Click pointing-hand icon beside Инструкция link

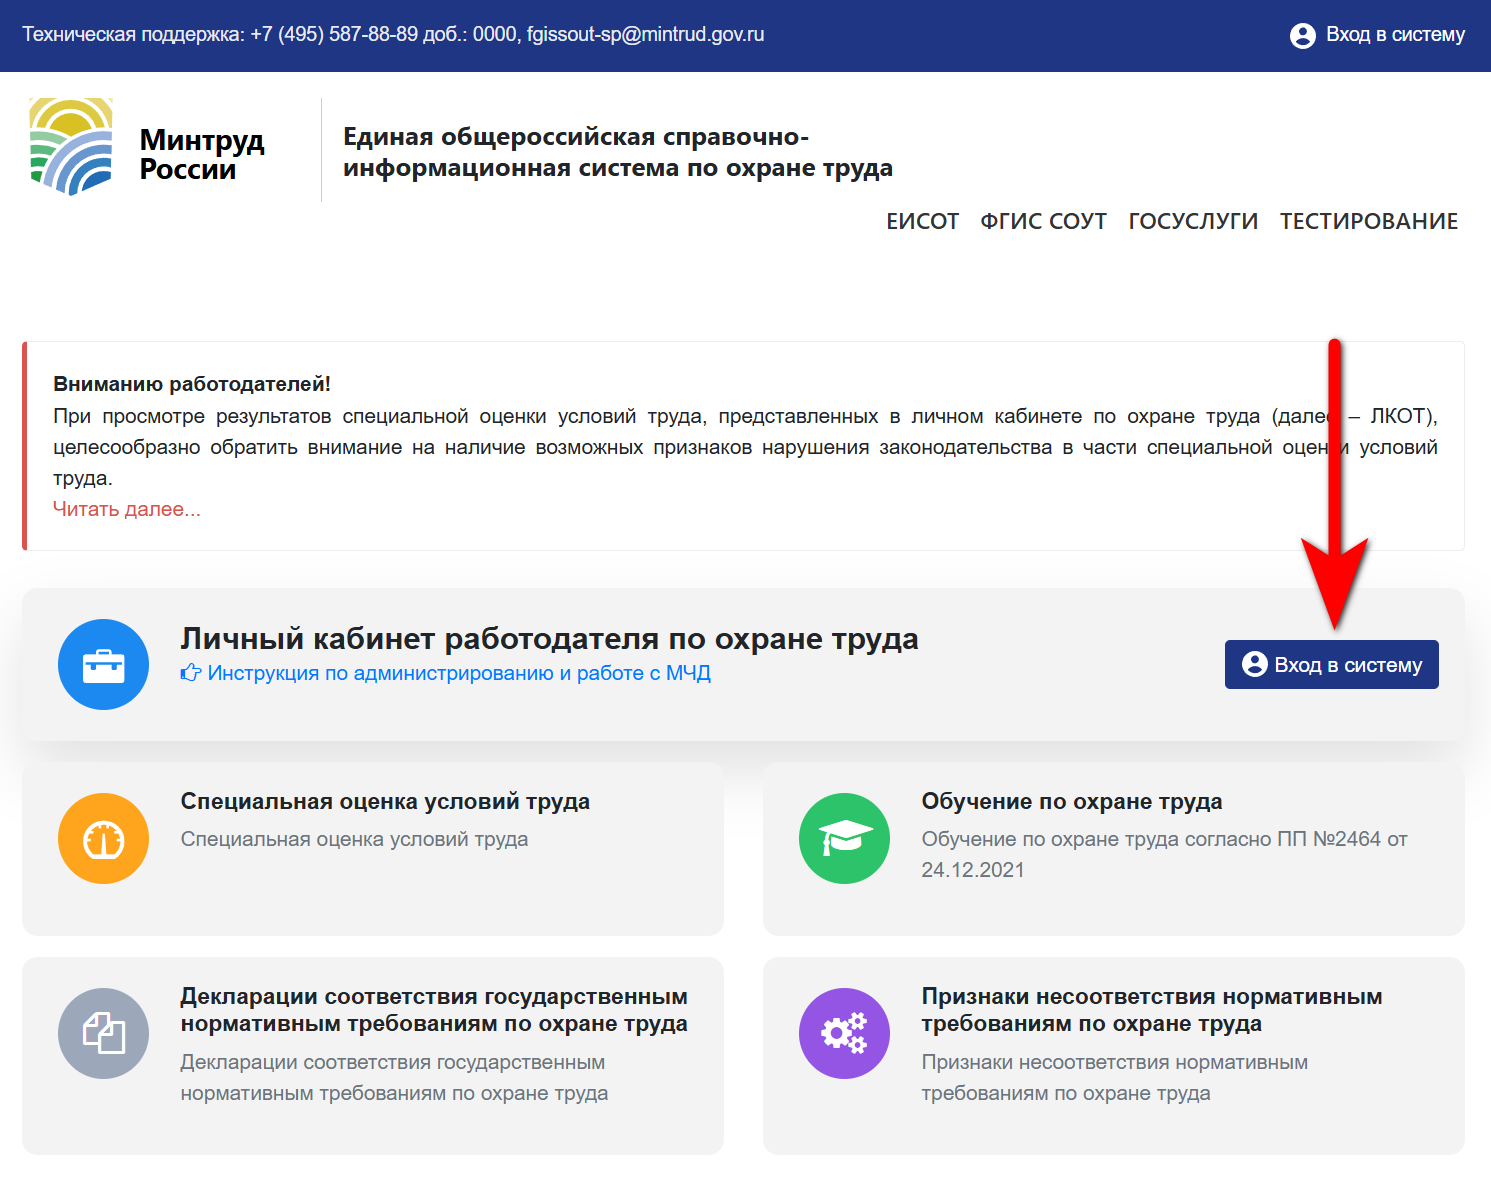tap(191, 673)
